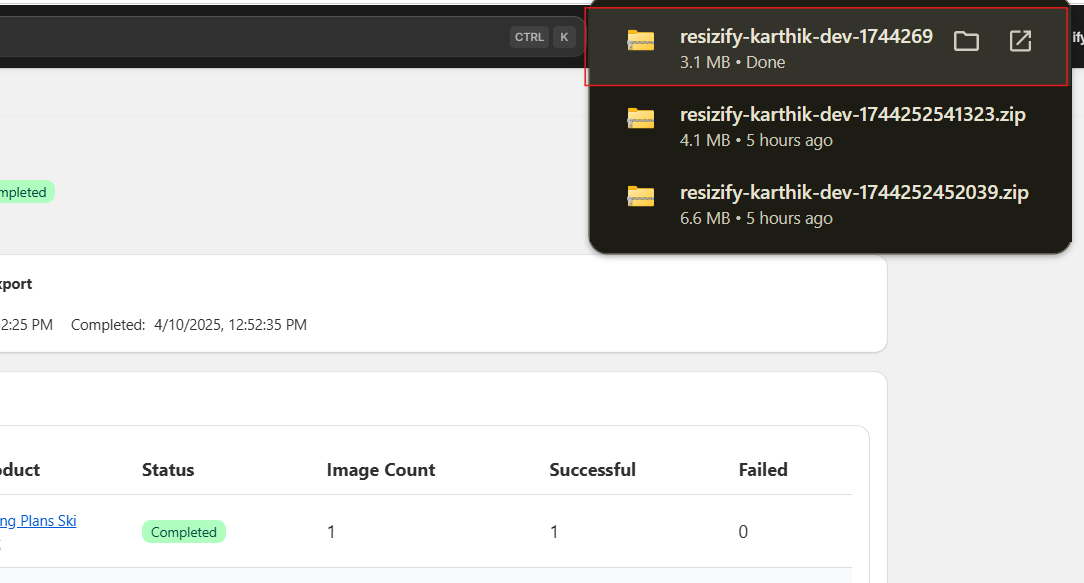Click the folder icon for resizify-karthik-dev-1744252452039.zip

pos(640,198)
